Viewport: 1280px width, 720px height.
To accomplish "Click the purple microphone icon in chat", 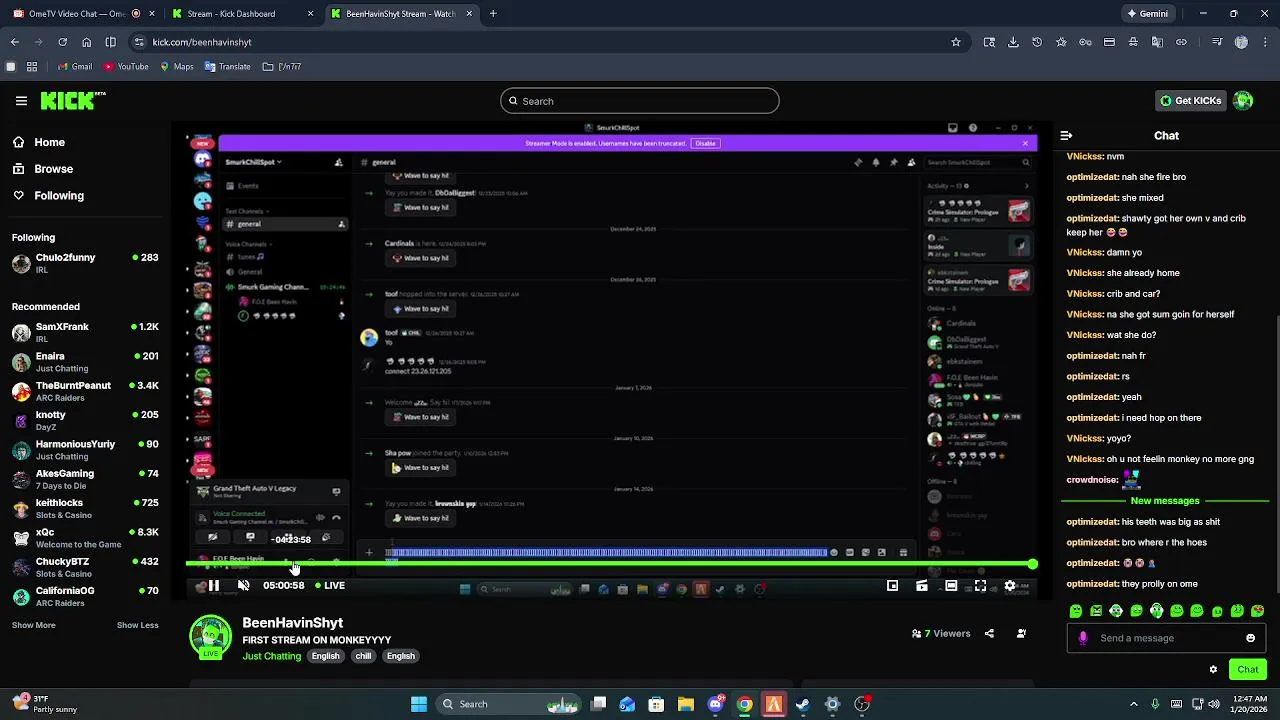I will [1083, 638].
